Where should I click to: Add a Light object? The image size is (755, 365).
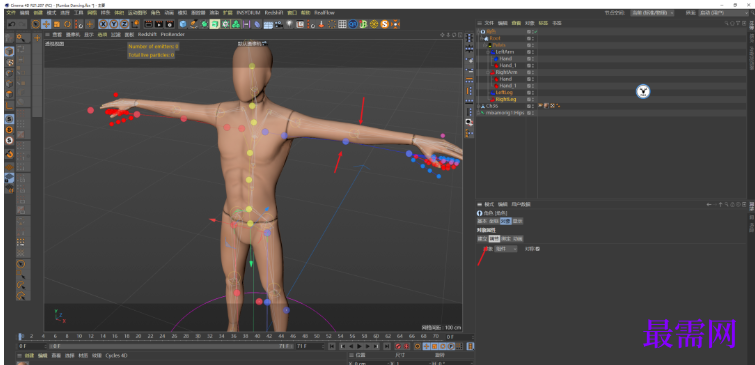(x=289, y=24)
